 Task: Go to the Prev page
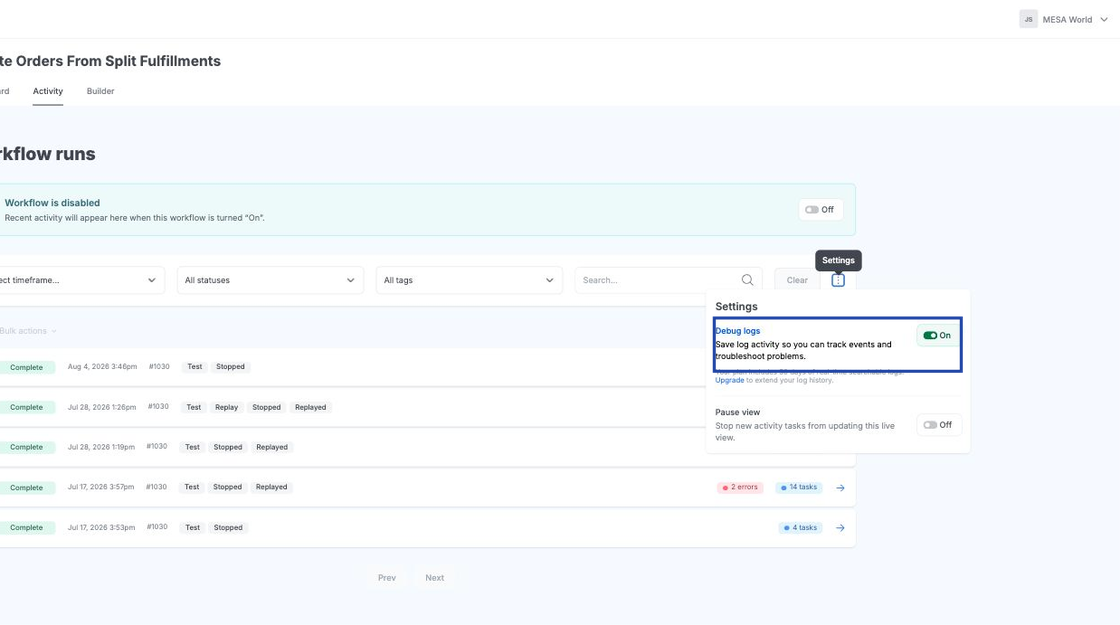click(x=386, y=578)
